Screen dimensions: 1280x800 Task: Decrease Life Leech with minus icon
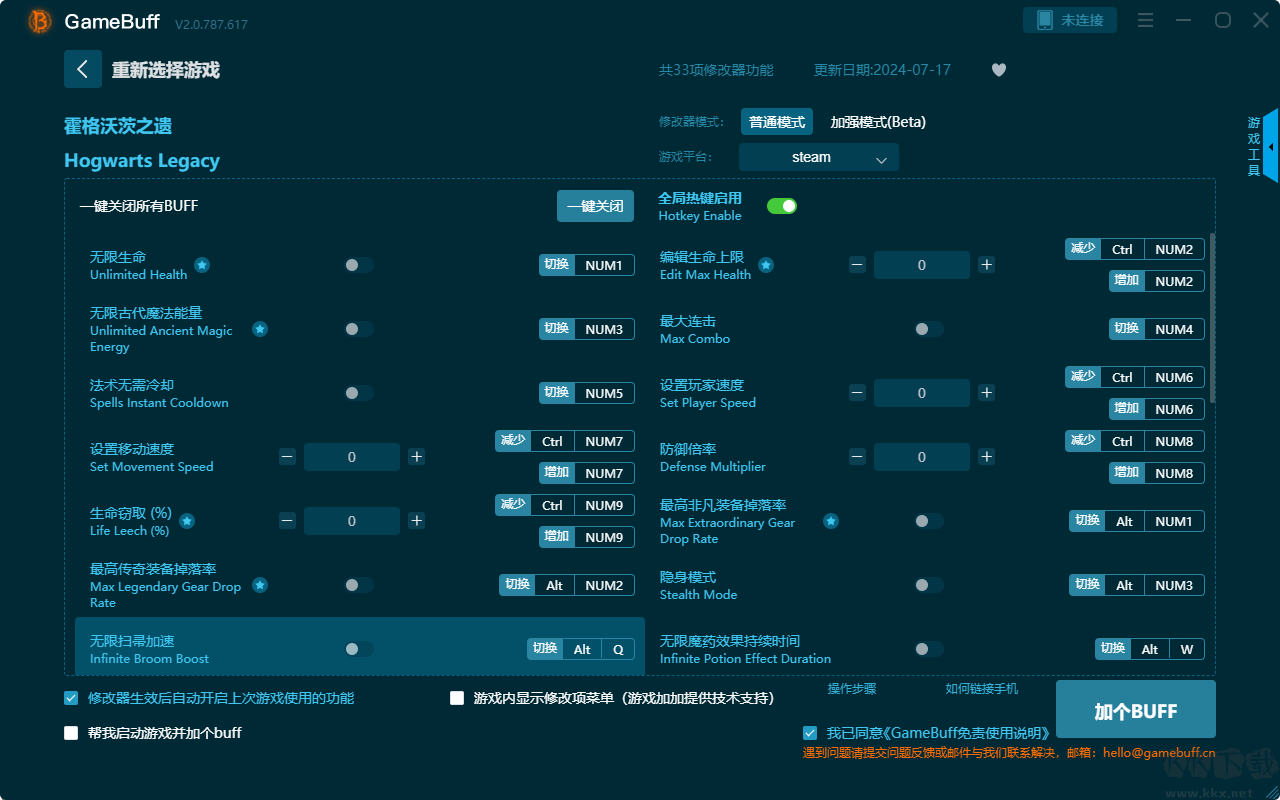point(287,521)
